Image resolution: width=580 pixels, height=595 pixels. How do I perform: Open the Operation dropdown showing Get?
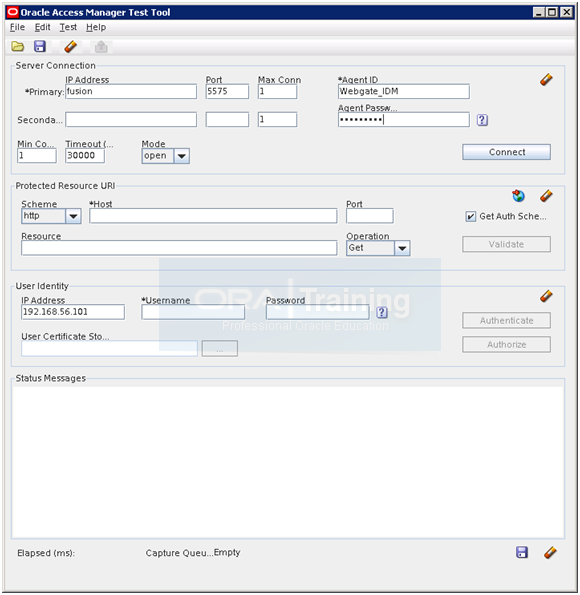378,248
